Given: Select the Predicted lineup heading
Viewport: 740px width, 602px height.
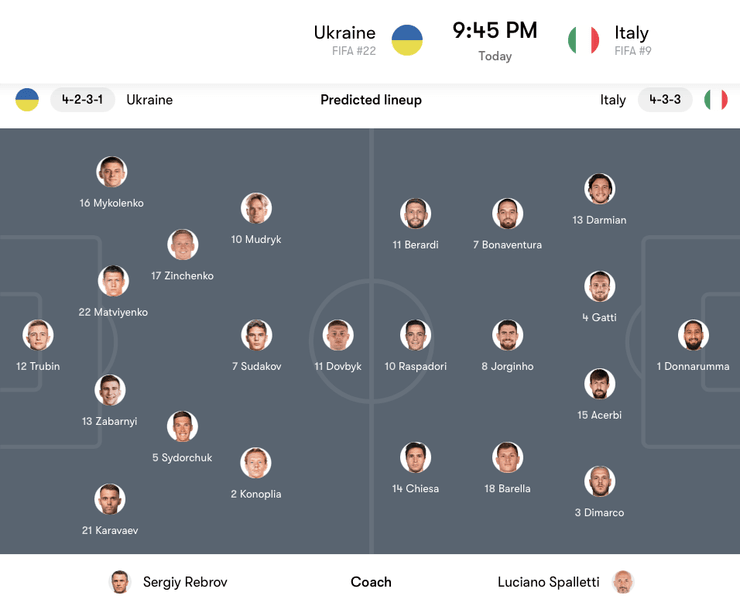Looking at the screenshot, I should (x=371, y=100).
